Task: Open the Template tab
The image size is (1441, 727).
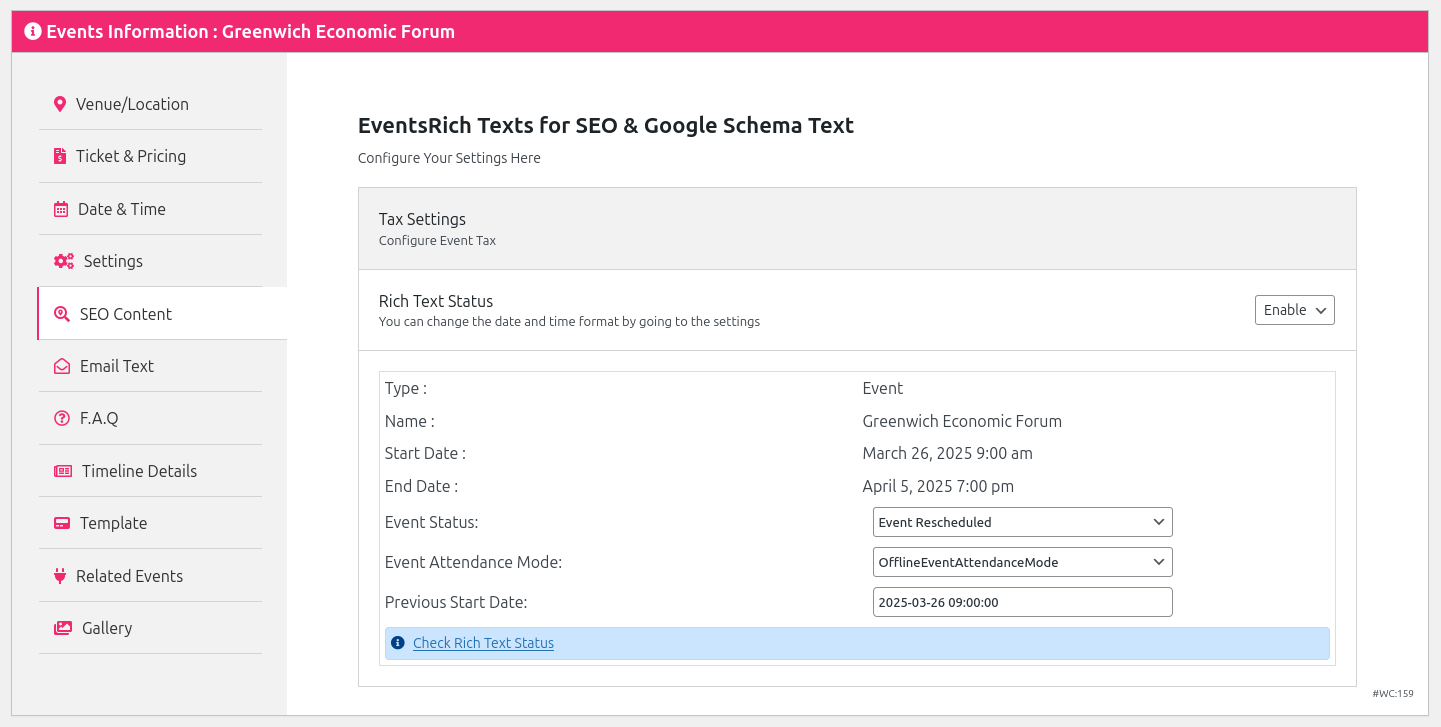Action: (150, 523)
